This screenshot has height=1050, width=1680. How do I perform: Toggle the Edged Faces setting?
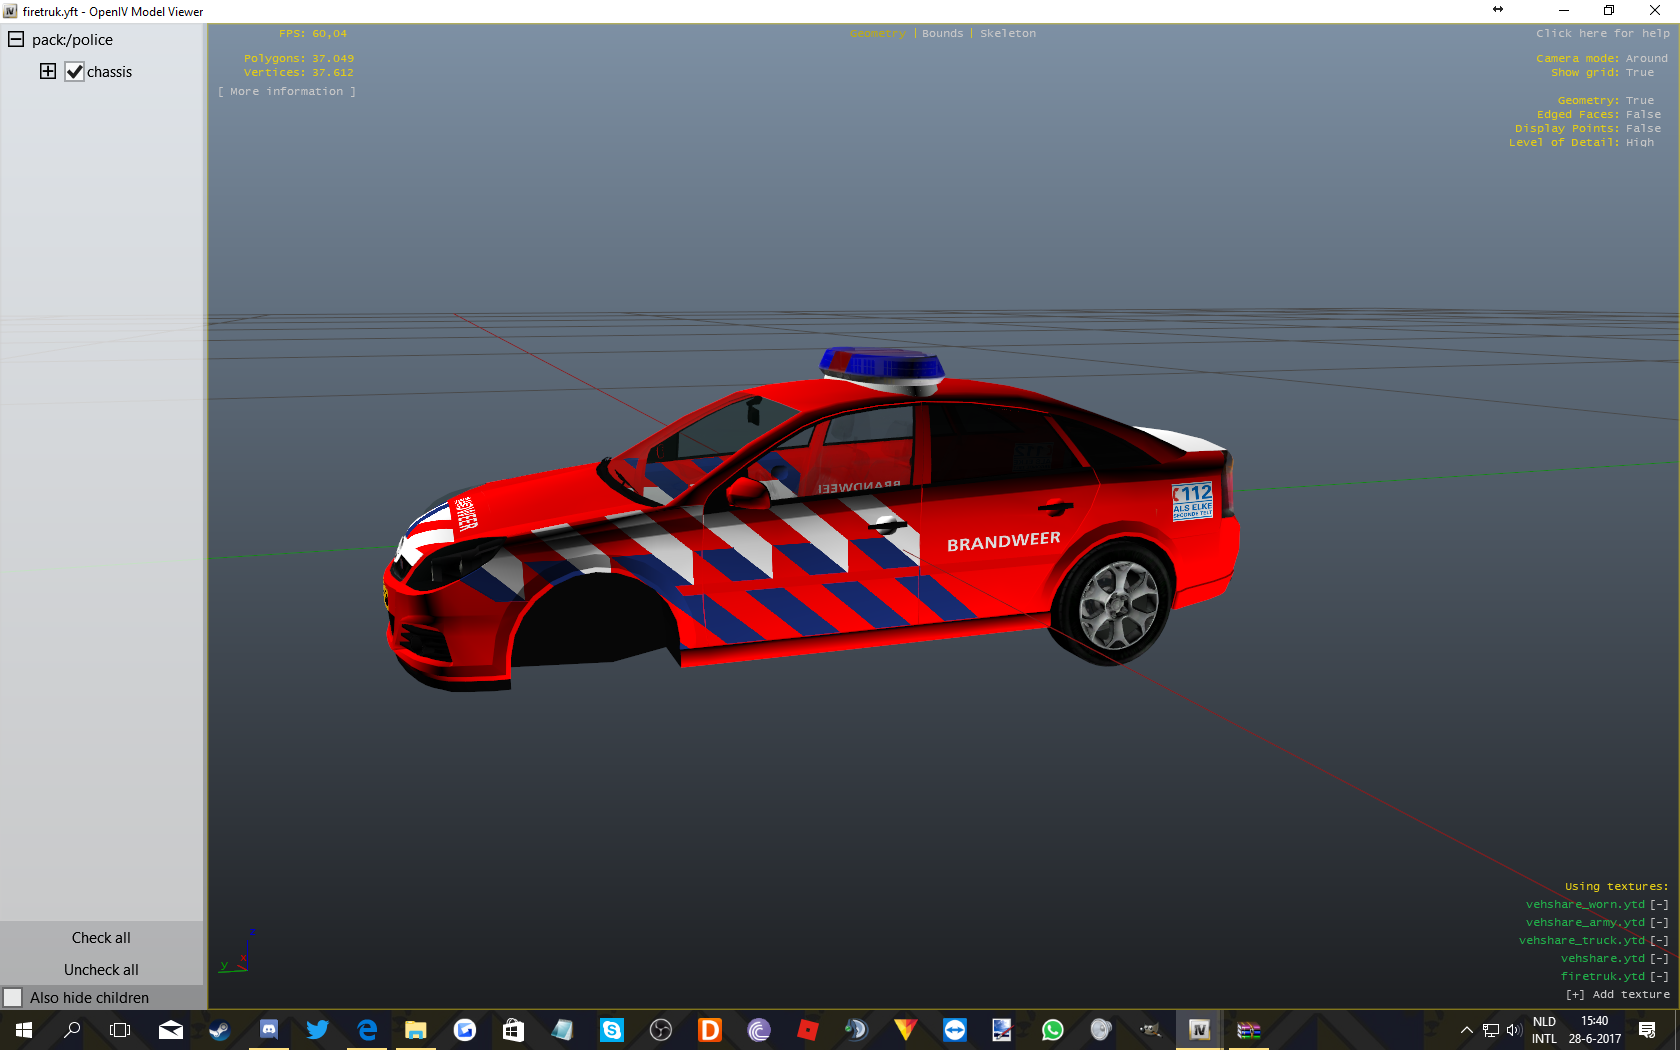coord(1643,114)
